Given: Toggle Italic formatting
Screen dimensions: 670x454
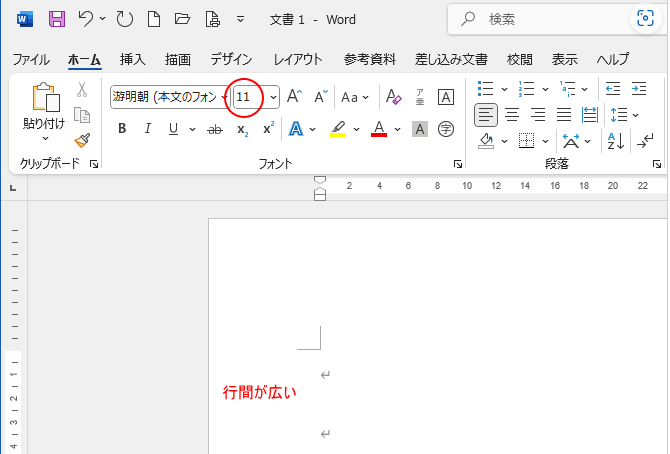Looking at the screenshot, I should [x=148, y=129].
